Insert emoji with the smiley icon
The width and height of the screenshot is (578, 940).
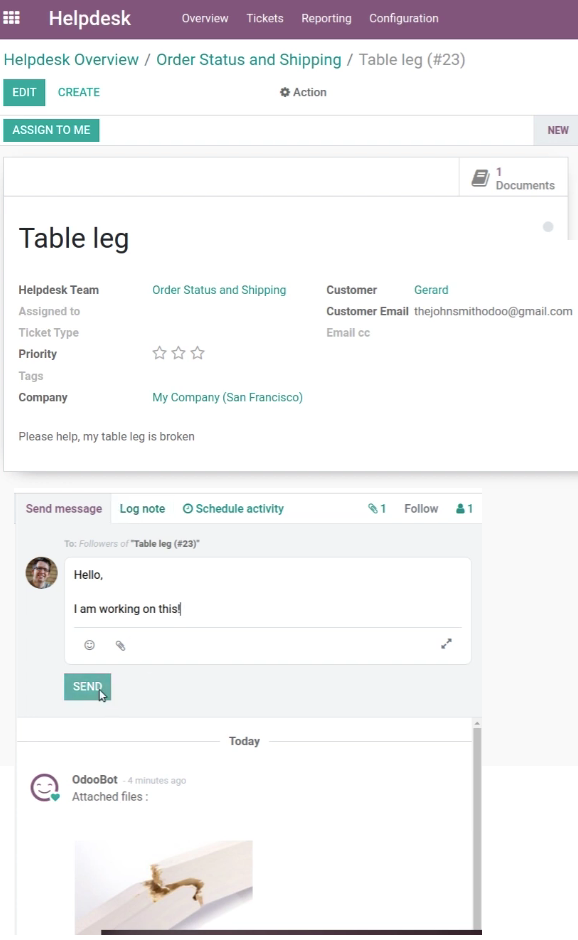[89, 645]
